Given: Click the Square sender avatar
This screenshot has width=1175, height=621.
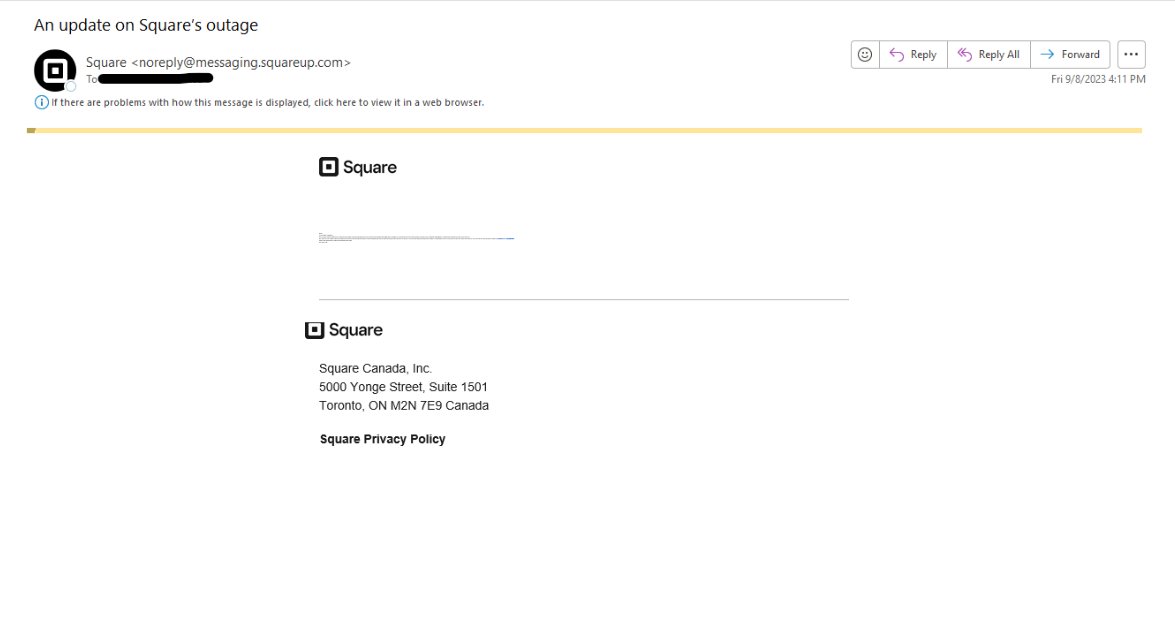Looking at the screenshot, I should point(55,70).
